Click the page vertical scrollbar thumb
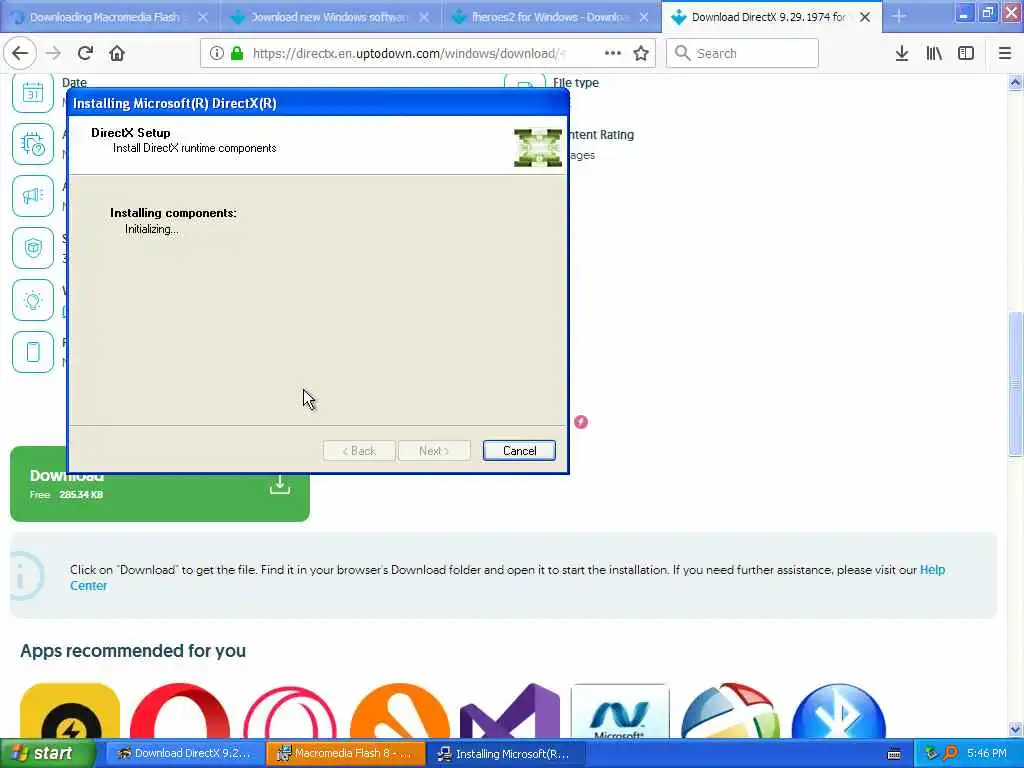1024x768 pixels. 1015,385
